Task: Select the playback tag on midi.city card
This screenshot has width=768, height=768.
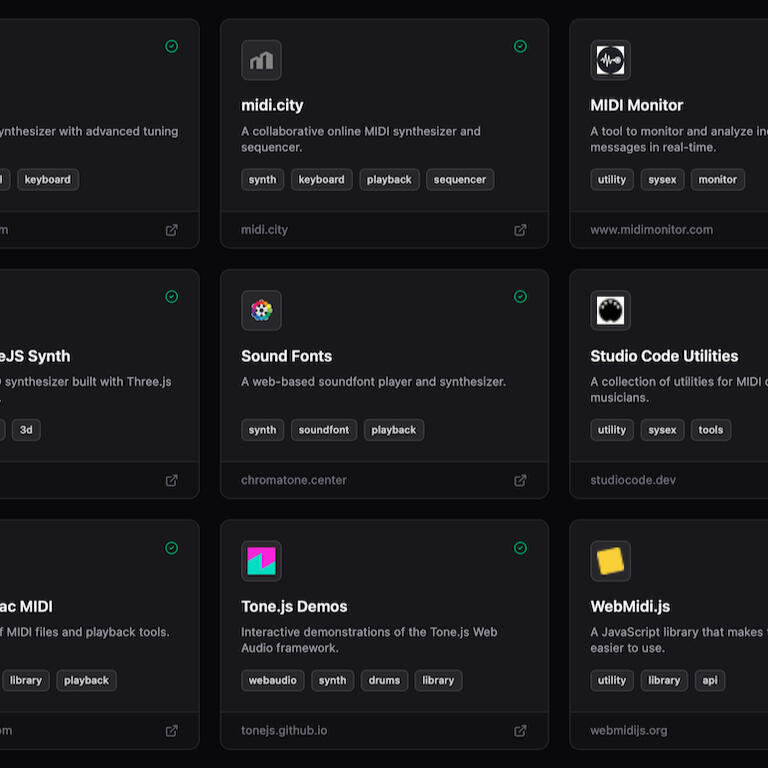Action: (x=389, y=180)
